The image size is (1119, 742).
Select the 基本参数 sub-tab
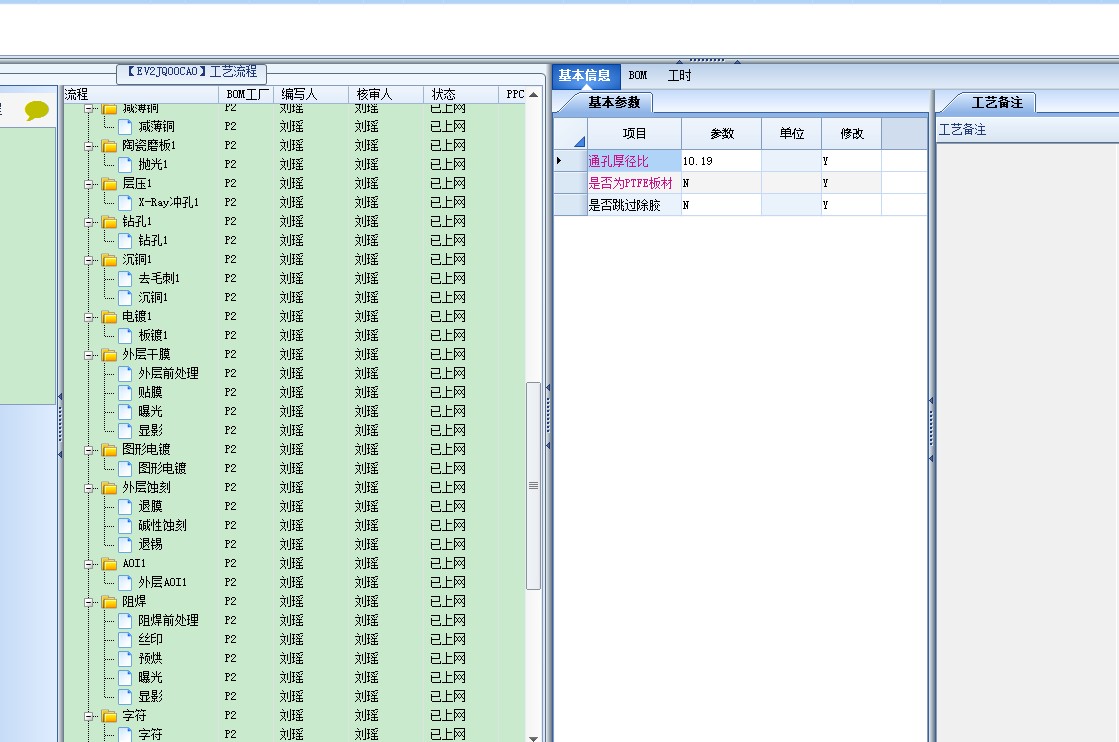coord(614,103)
